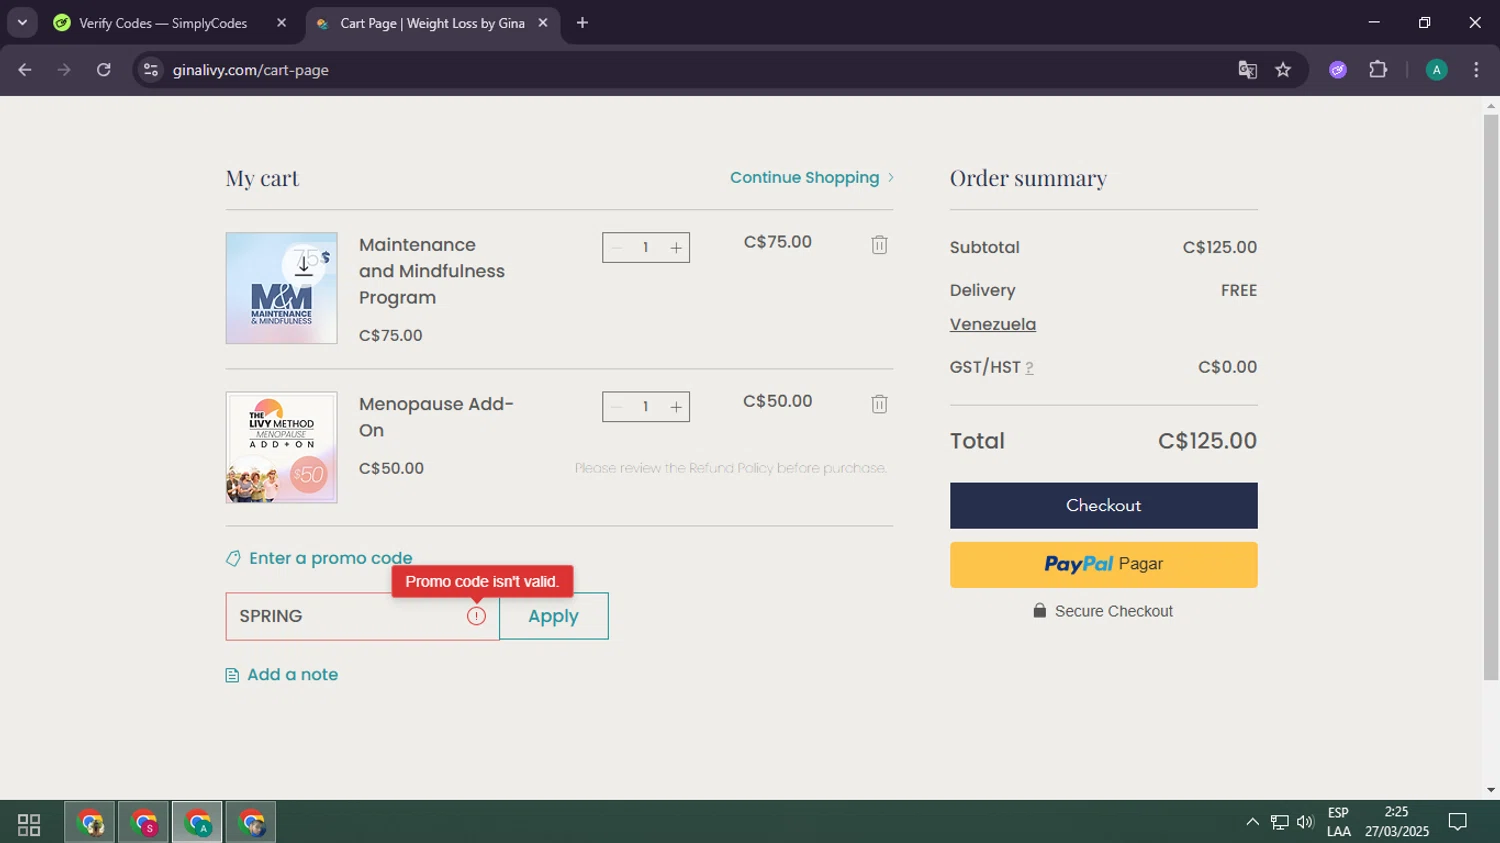This screenshot has width=1500, height=843.
Task: Remove Menopause Add-On with trash icon
Action: point(879,404)
